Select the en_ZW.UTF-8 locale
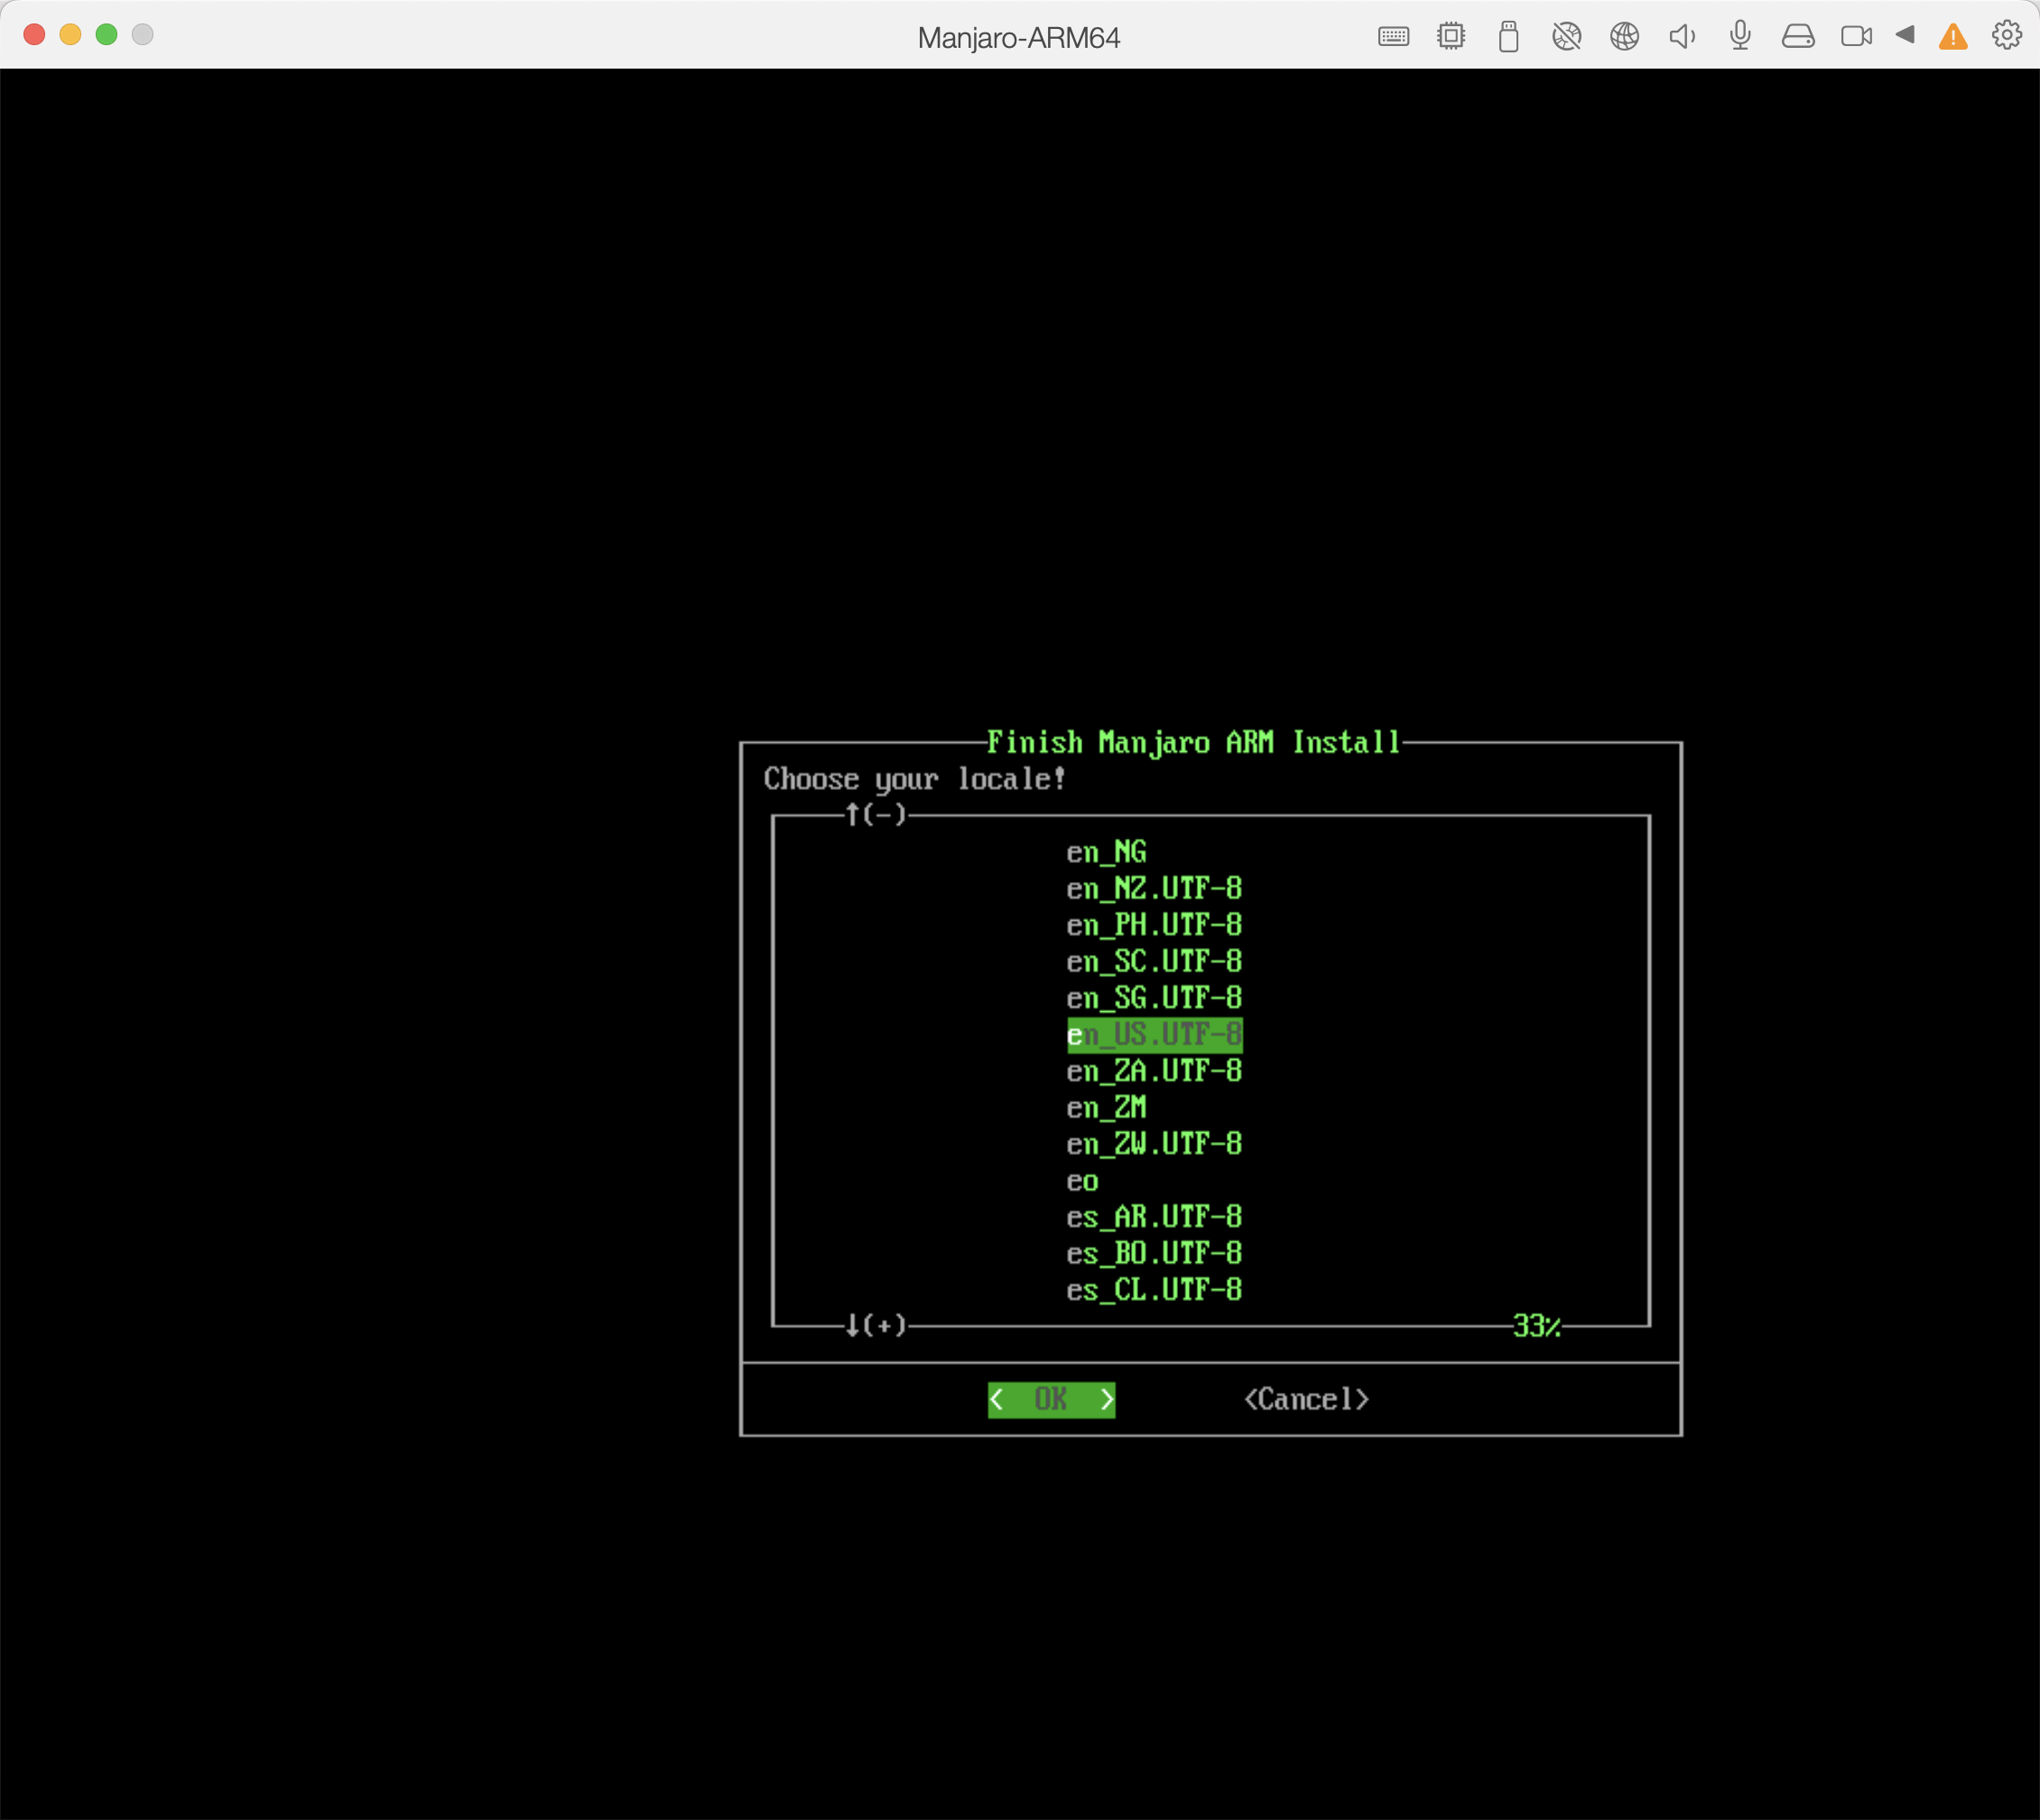The width and height of the screenshot is (2040, 1820). (x=1154, y=1144)
